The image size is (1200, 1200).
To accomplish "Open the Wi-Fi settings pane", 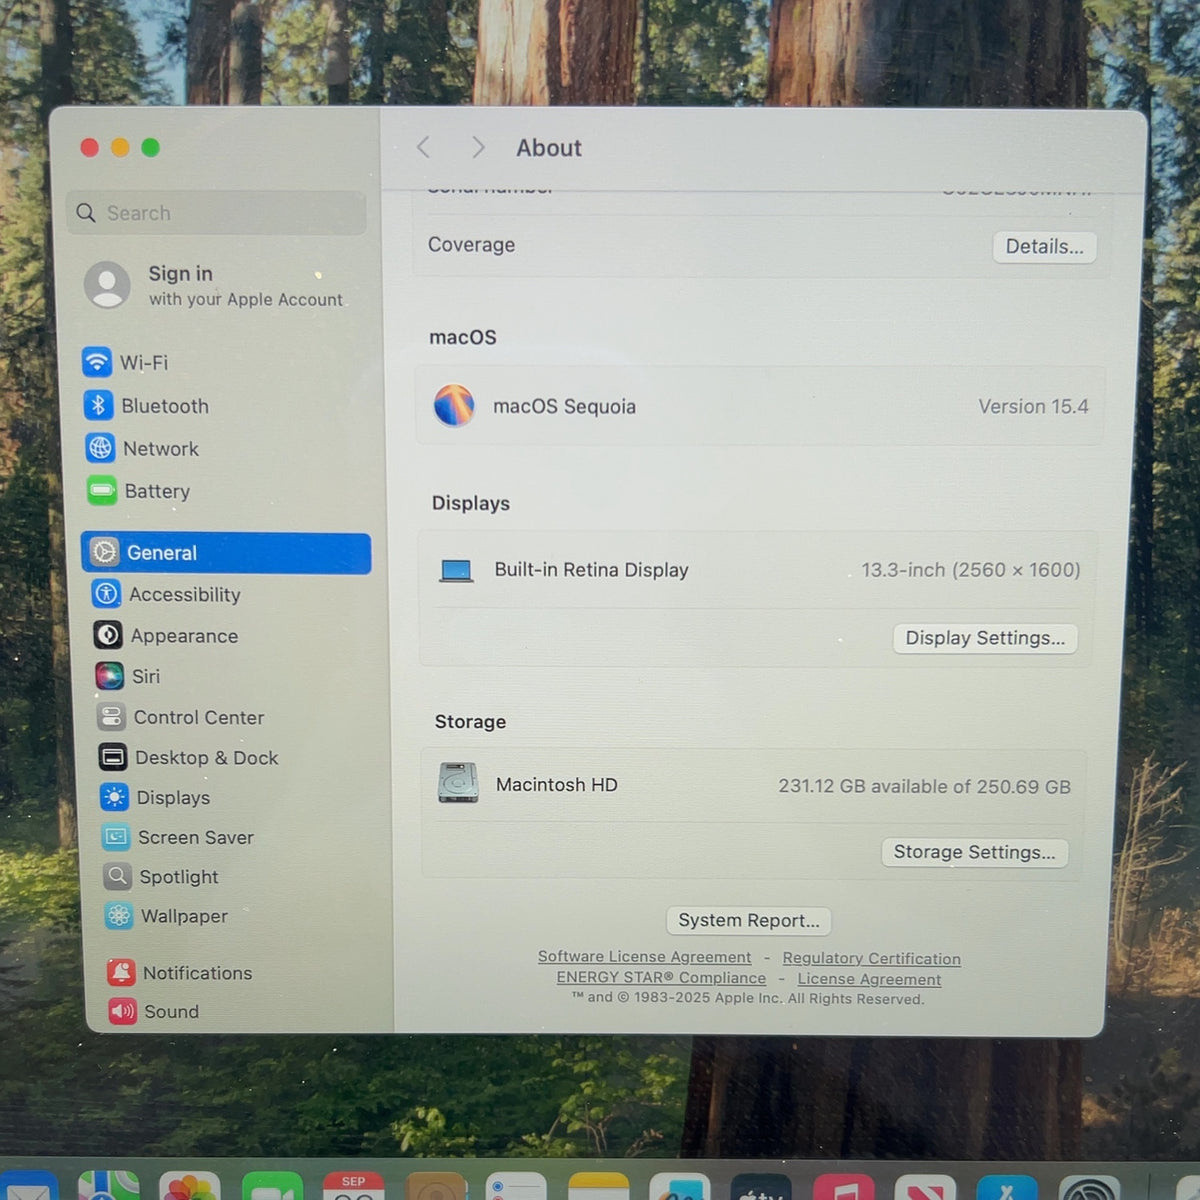I will pos(126,362).
